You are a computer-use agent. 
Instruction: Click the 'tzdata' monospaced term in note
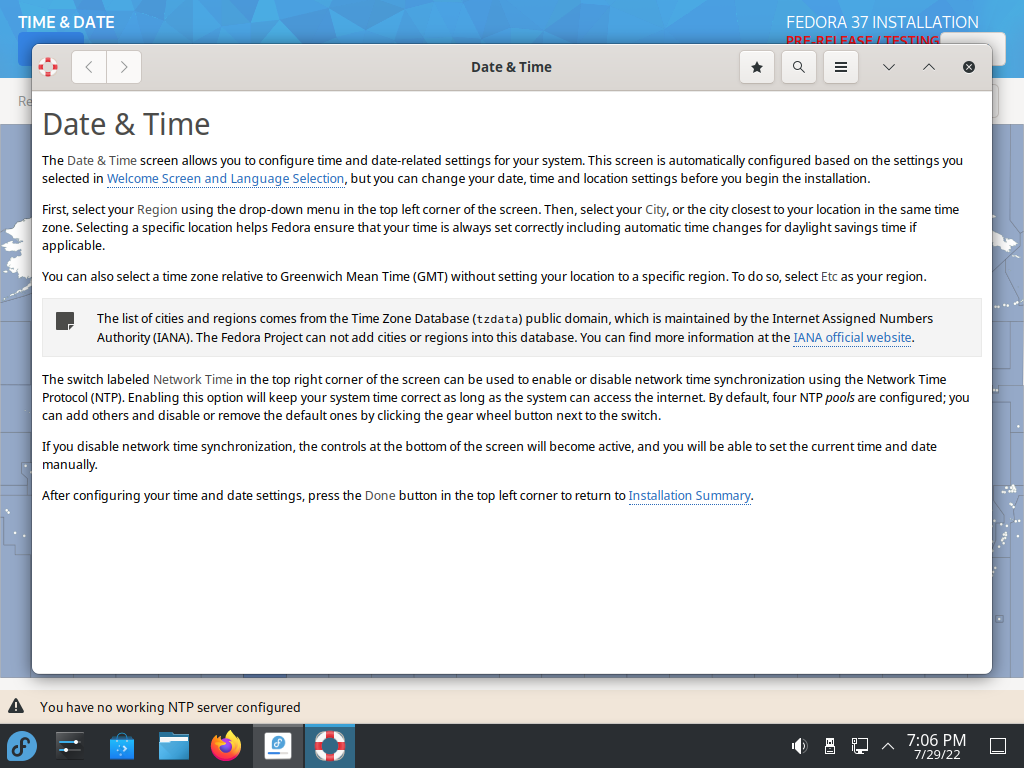498,319
